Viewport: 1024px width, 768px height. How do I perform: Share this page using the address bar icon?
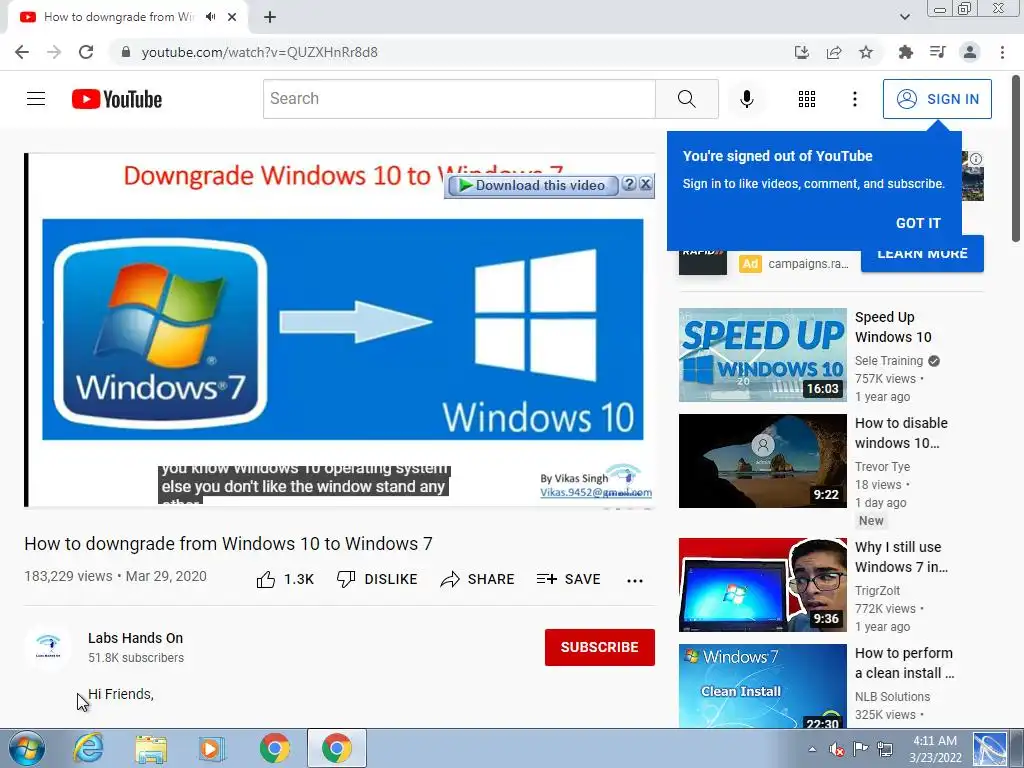(834, 52)
